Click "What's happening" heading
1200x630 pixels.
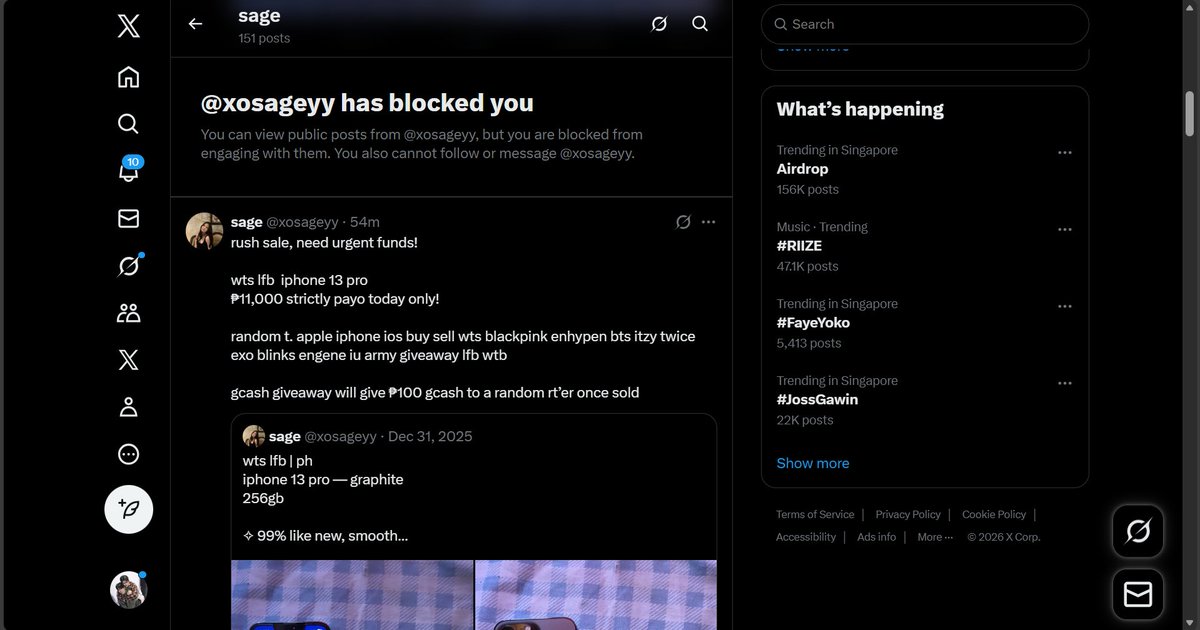[x=860, y=109]
